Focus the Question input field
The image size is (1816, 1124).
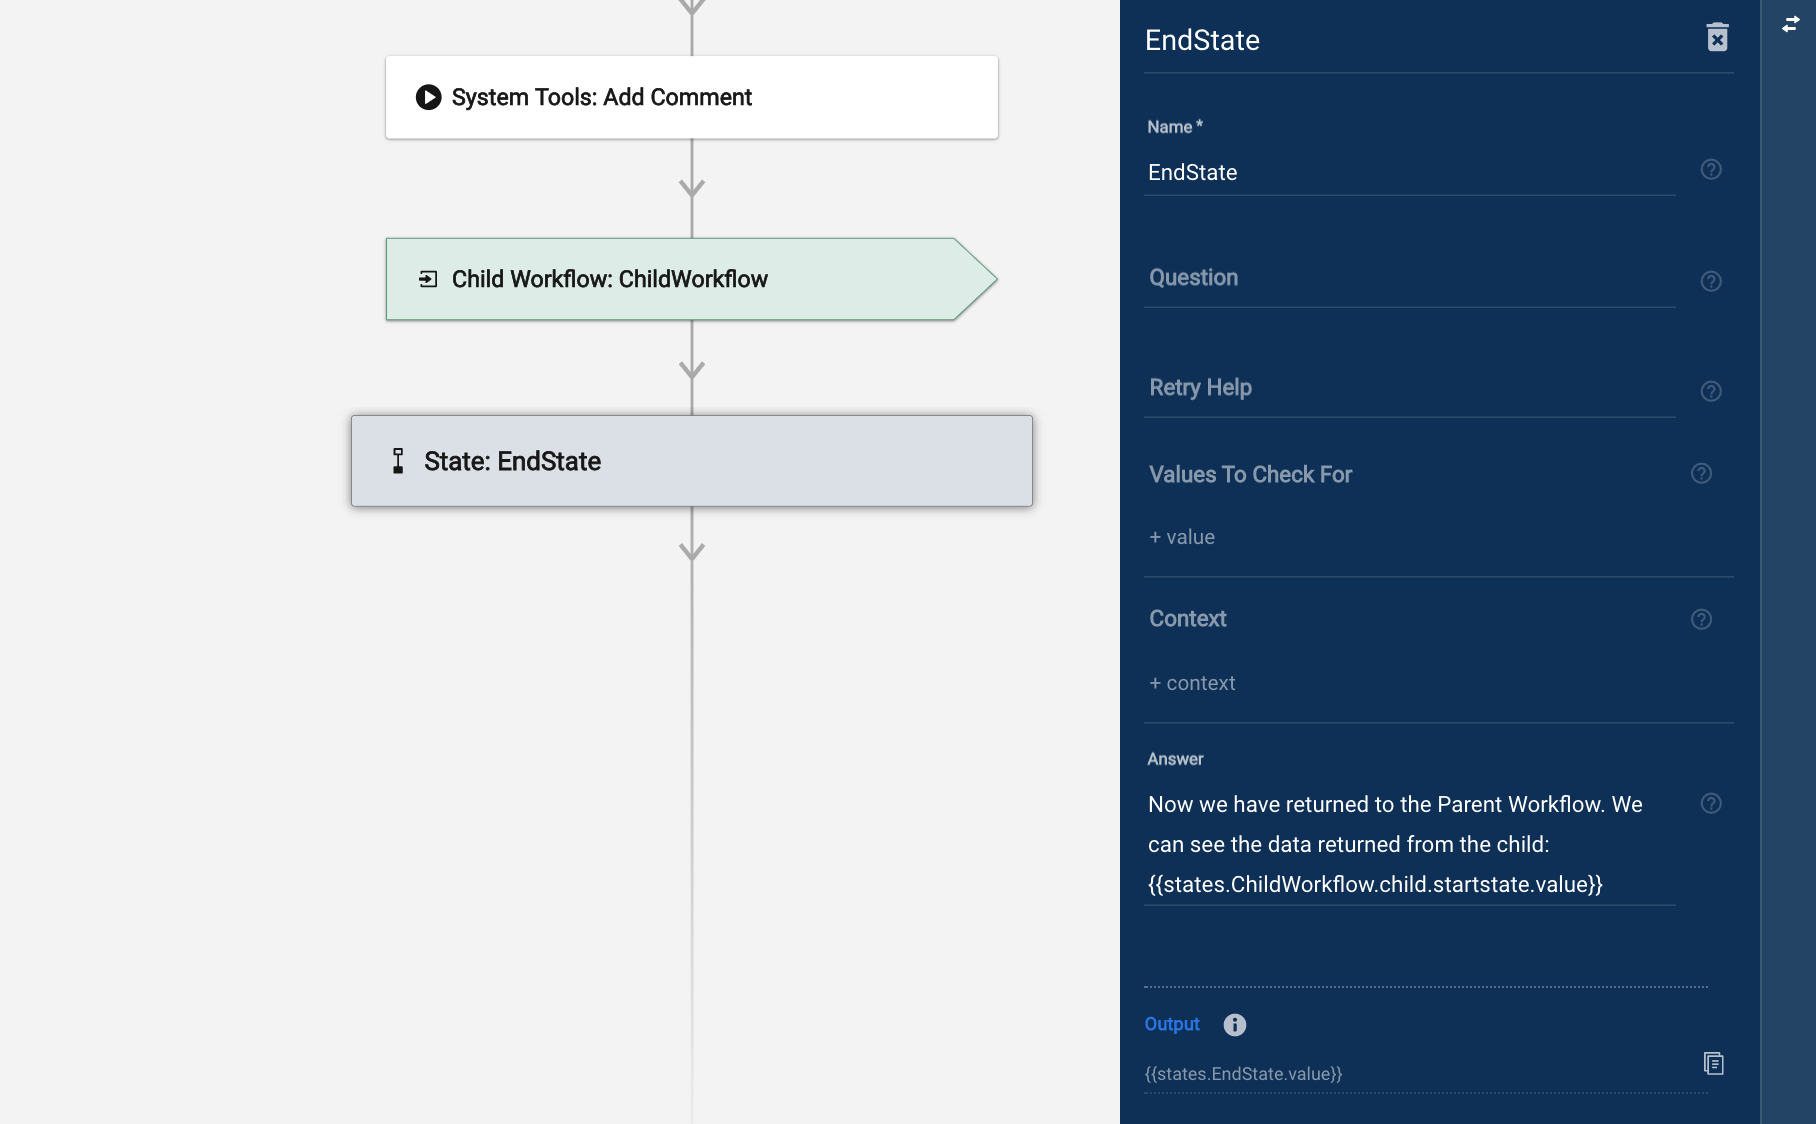(x=1410, y=279)
